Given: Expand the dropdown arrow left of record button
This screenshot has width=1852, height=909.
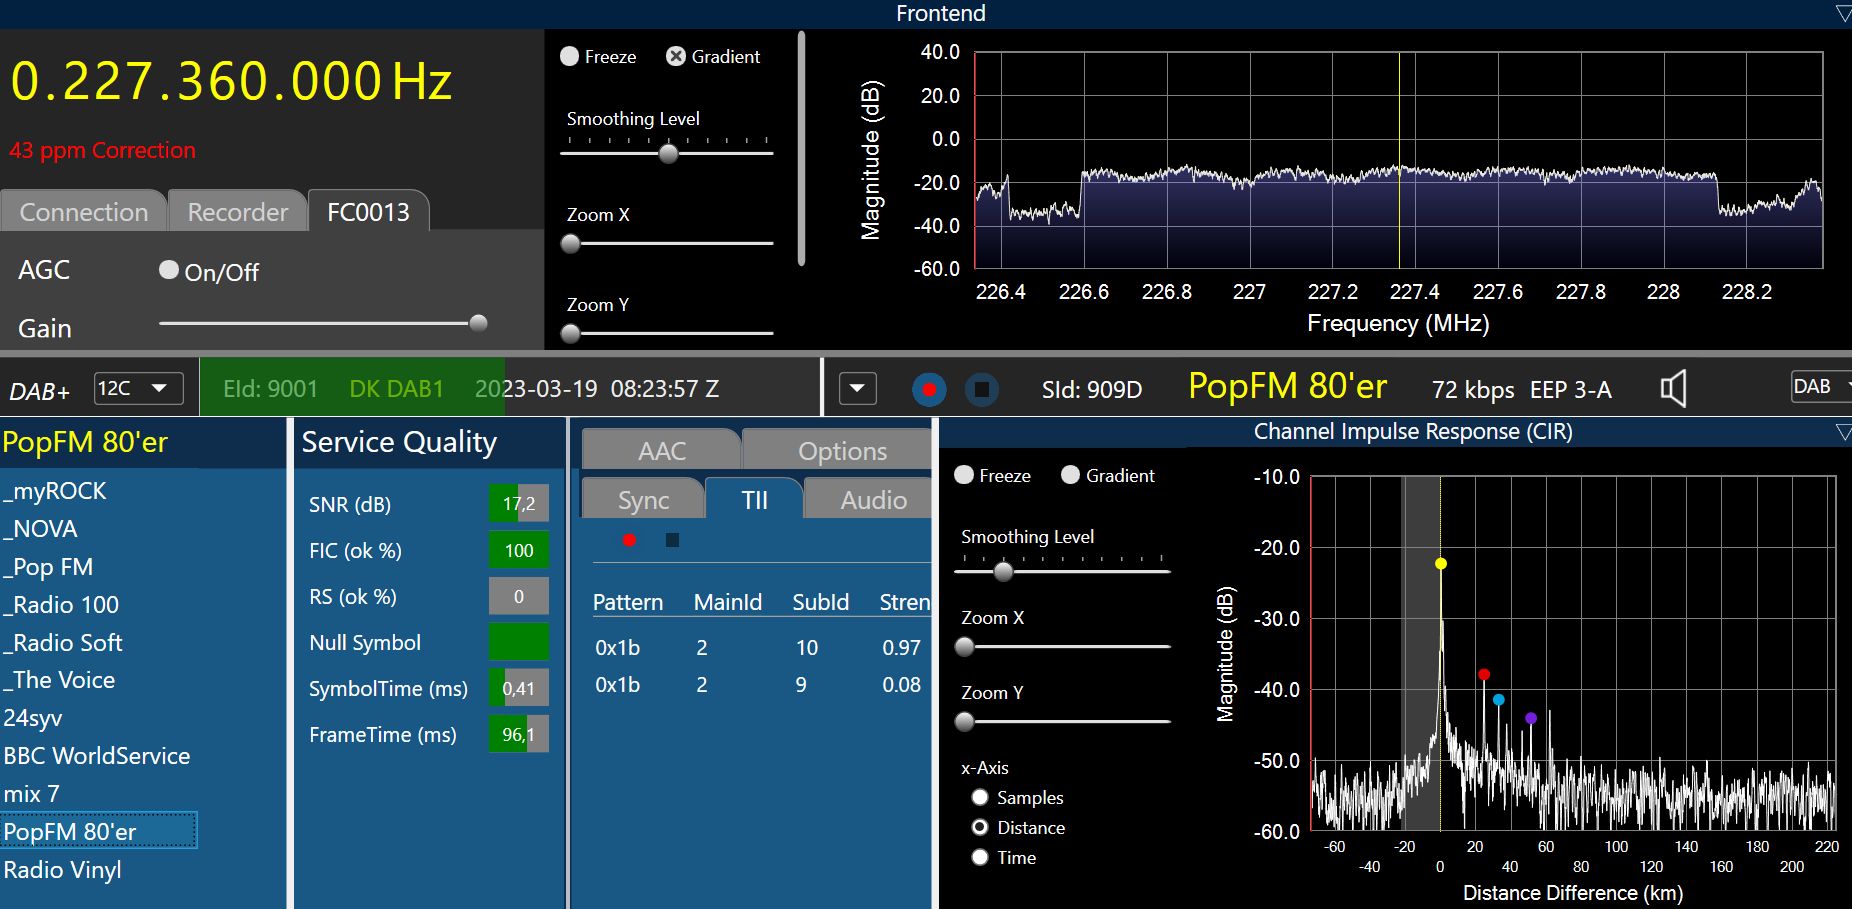Looking at the screenshot, I should (x=857, y=389).
